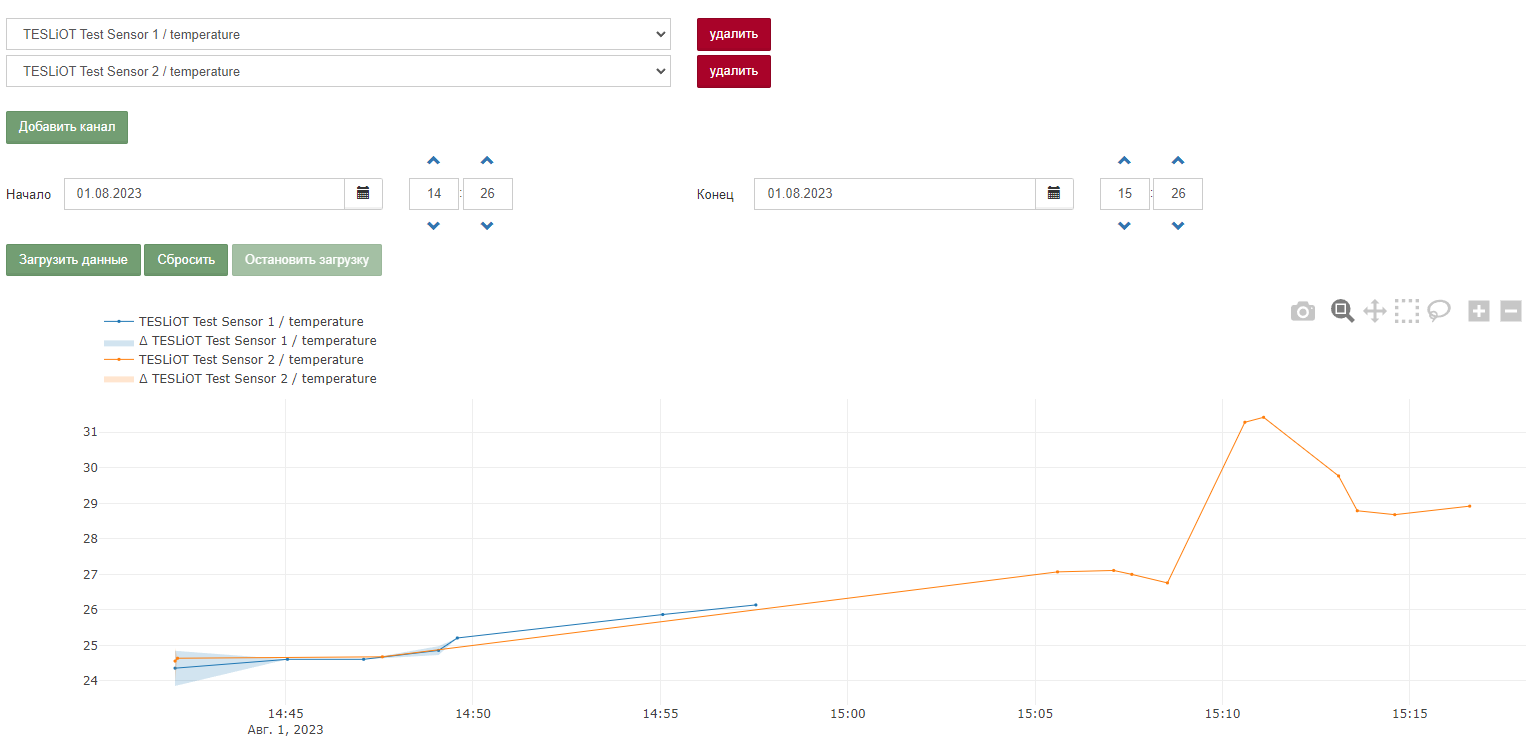Screen dimensions: 1526x746
Task: Decrease the end minute with down chevron
Action: point(1178,226)
